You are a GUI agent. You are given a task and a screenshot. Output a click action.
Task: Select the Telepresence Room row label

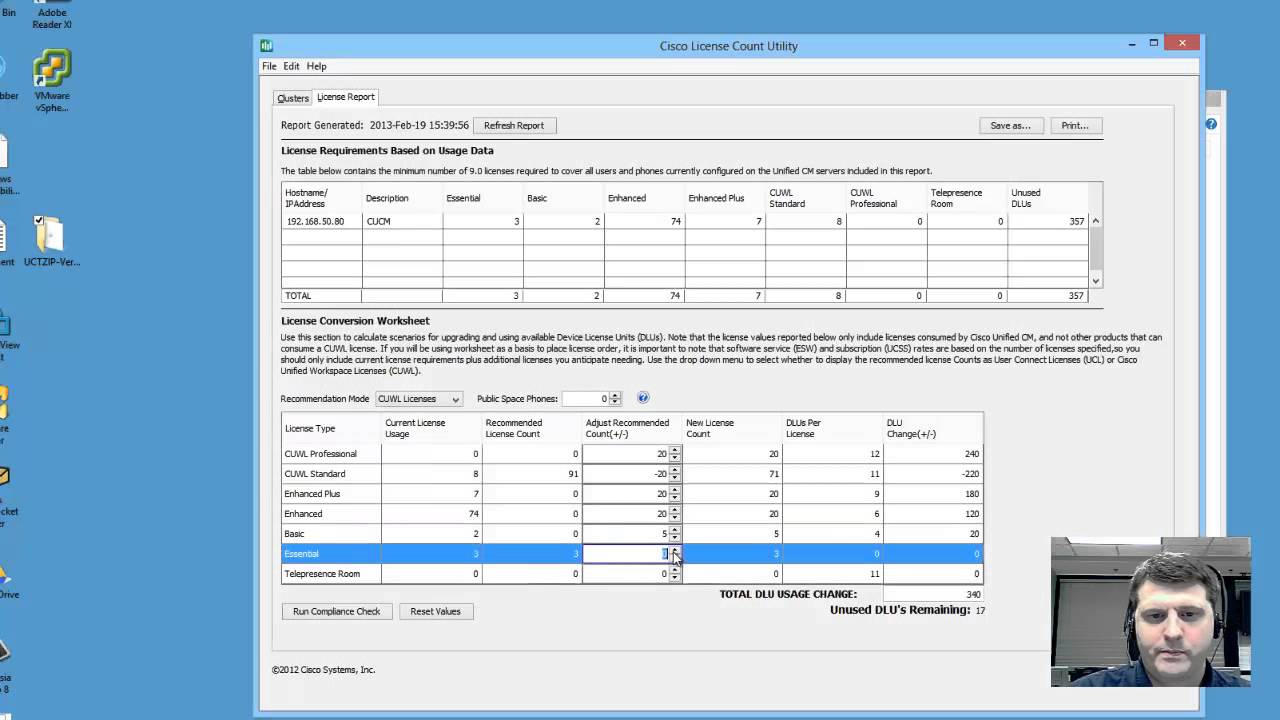(322, 574)
